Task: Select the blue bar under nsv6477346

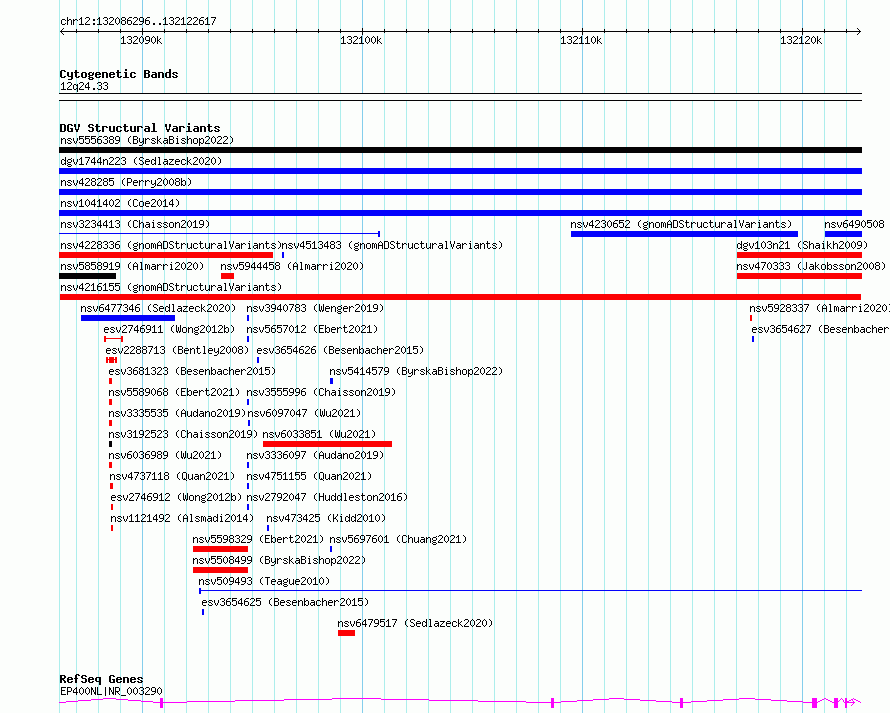Action: point(128,318)
